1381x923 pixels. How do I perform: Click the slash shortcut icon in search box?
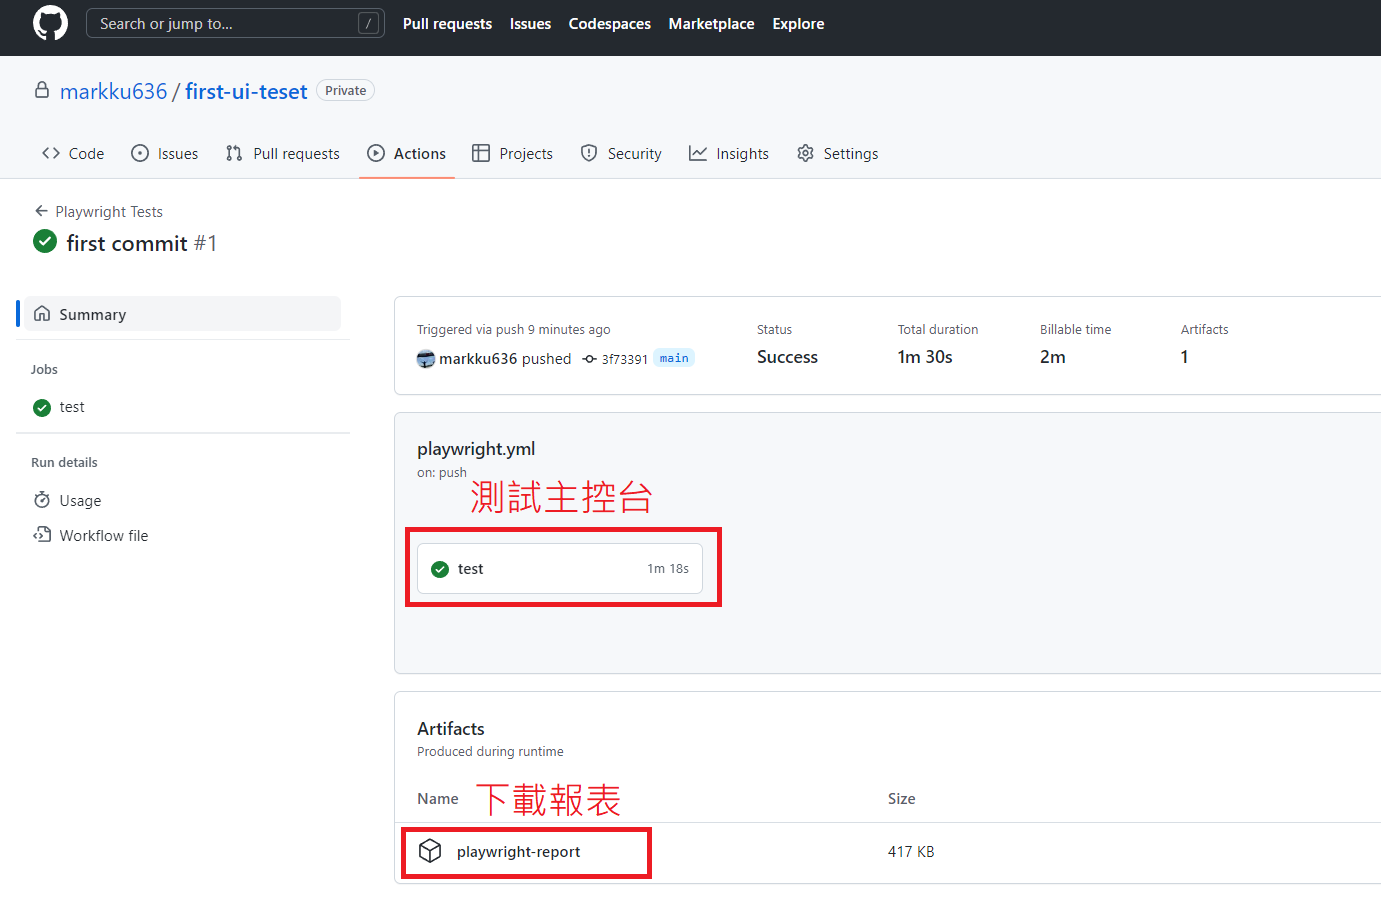click(x=368, y=23)
